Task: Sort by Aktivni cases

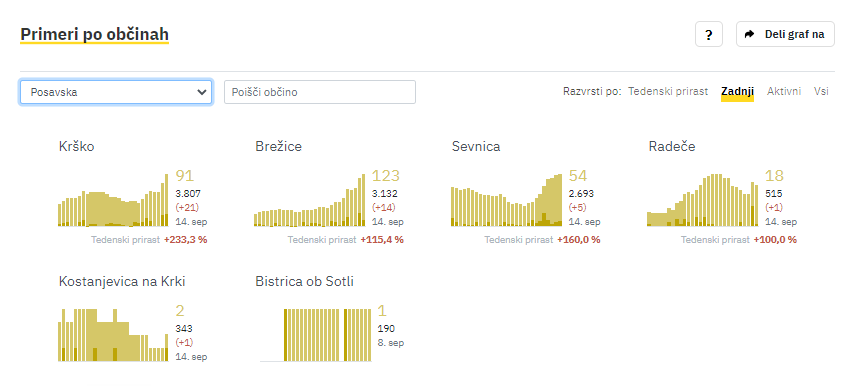Action: 784,91
